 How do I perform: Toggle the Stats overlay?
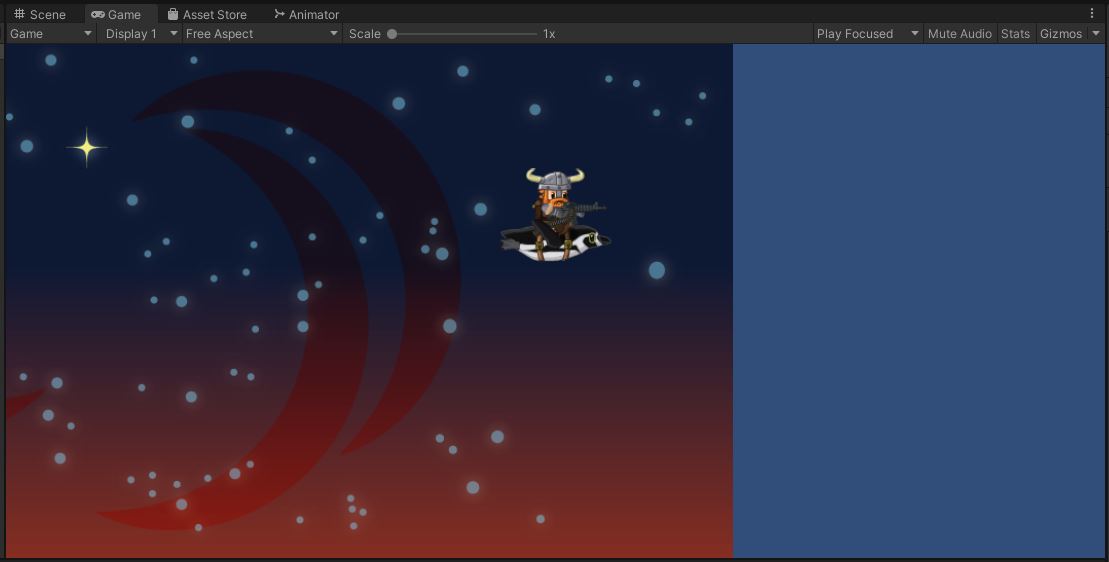pyautogui.click(x=1015, y=34)
